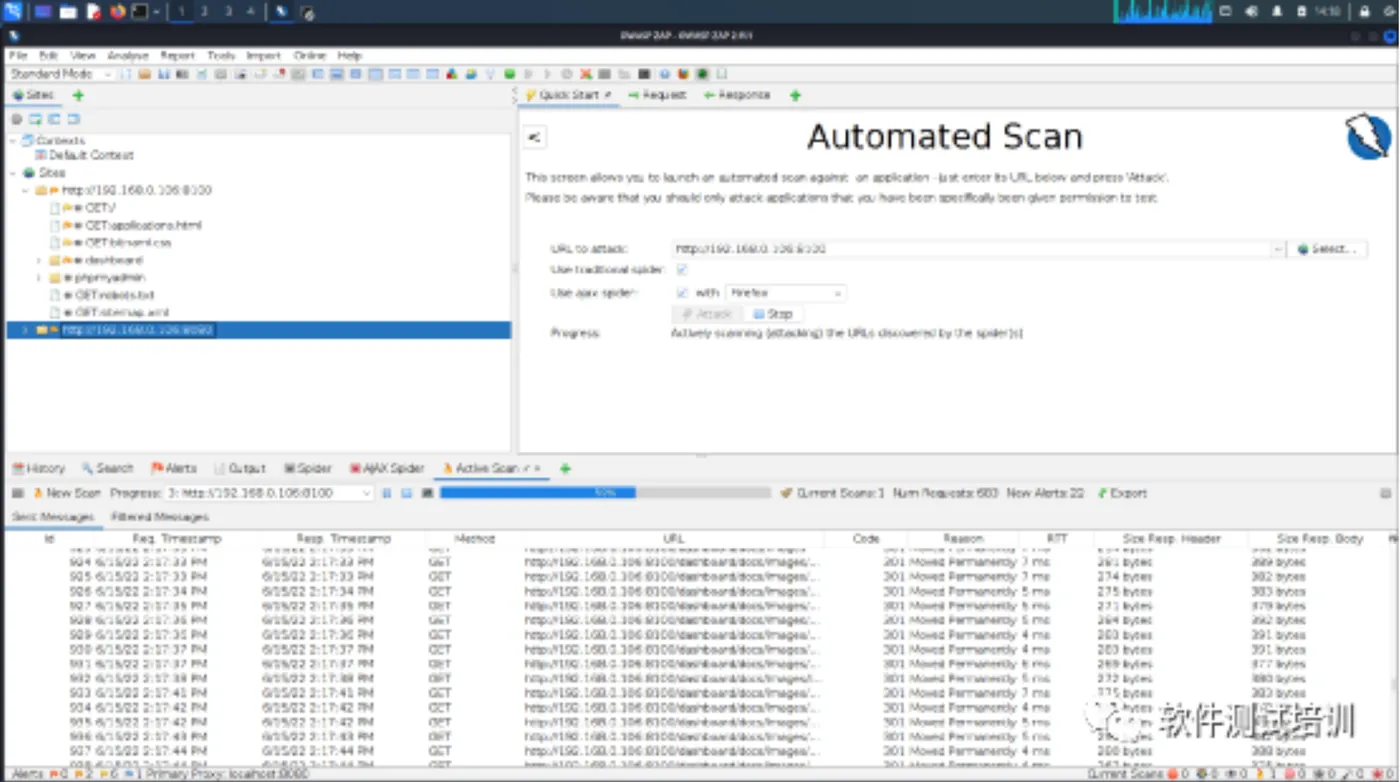Viewport: 1400px width, 782px height.
Task: Click the Select... button
Action: (x=1328, y=249)
